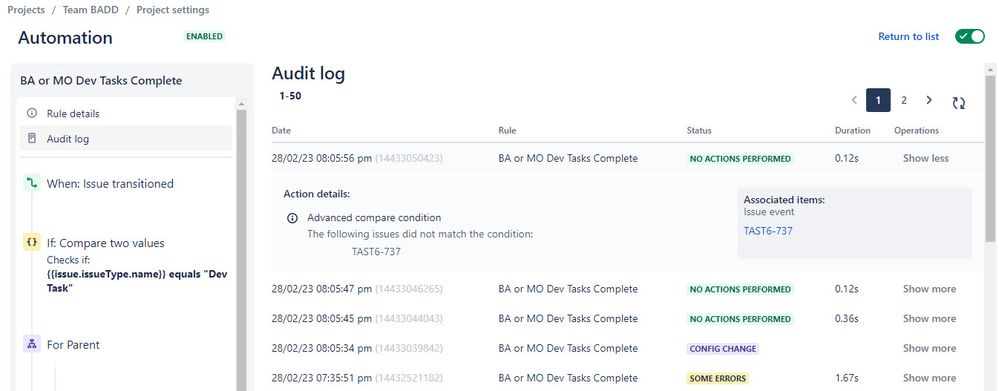
Task: Refresh the audit log
Action: click(959, 103)
